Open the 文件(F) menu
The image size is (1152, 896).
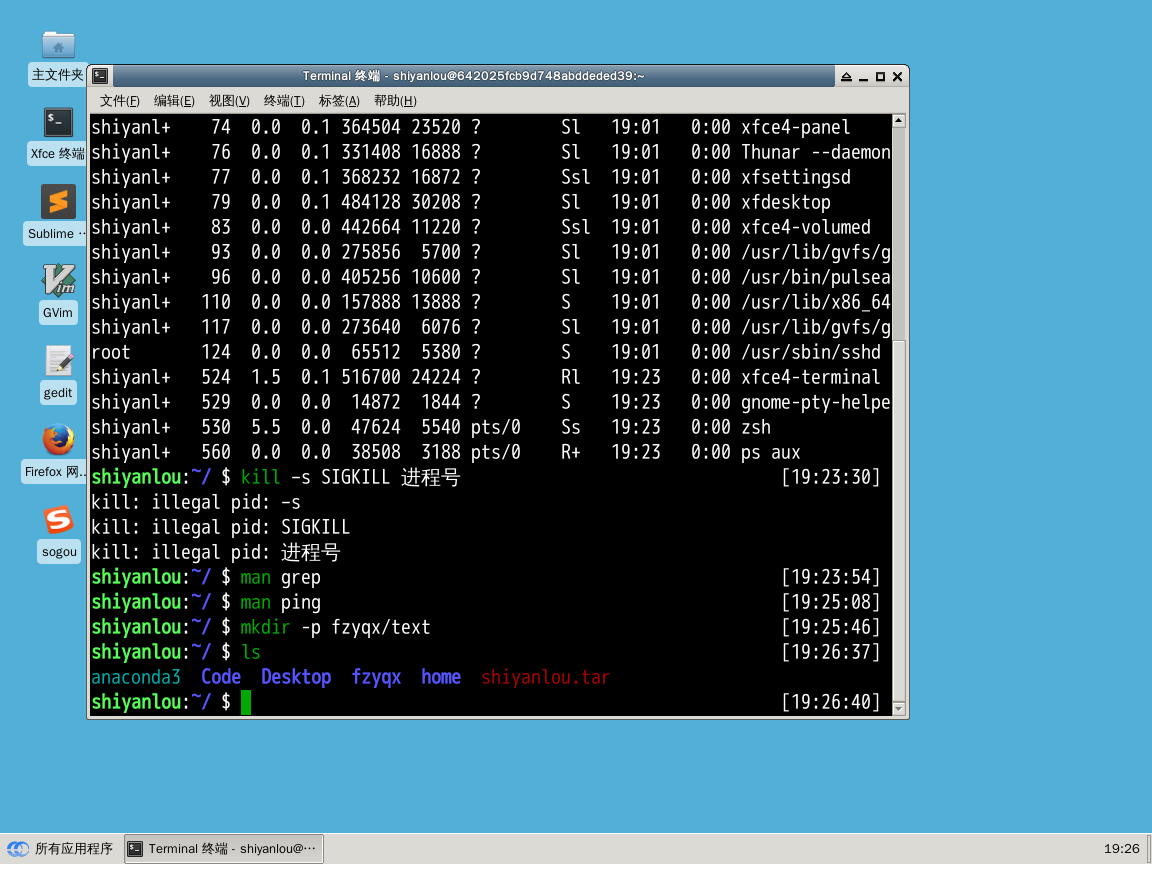(x=119, y=101)
